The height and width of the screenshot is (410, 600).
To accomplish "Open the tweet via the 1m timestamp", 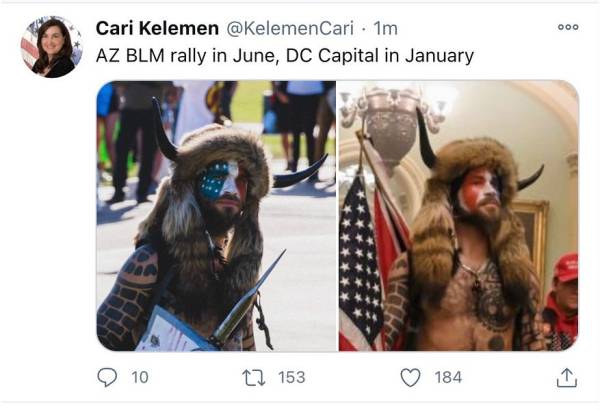I will tap(385, 28).
